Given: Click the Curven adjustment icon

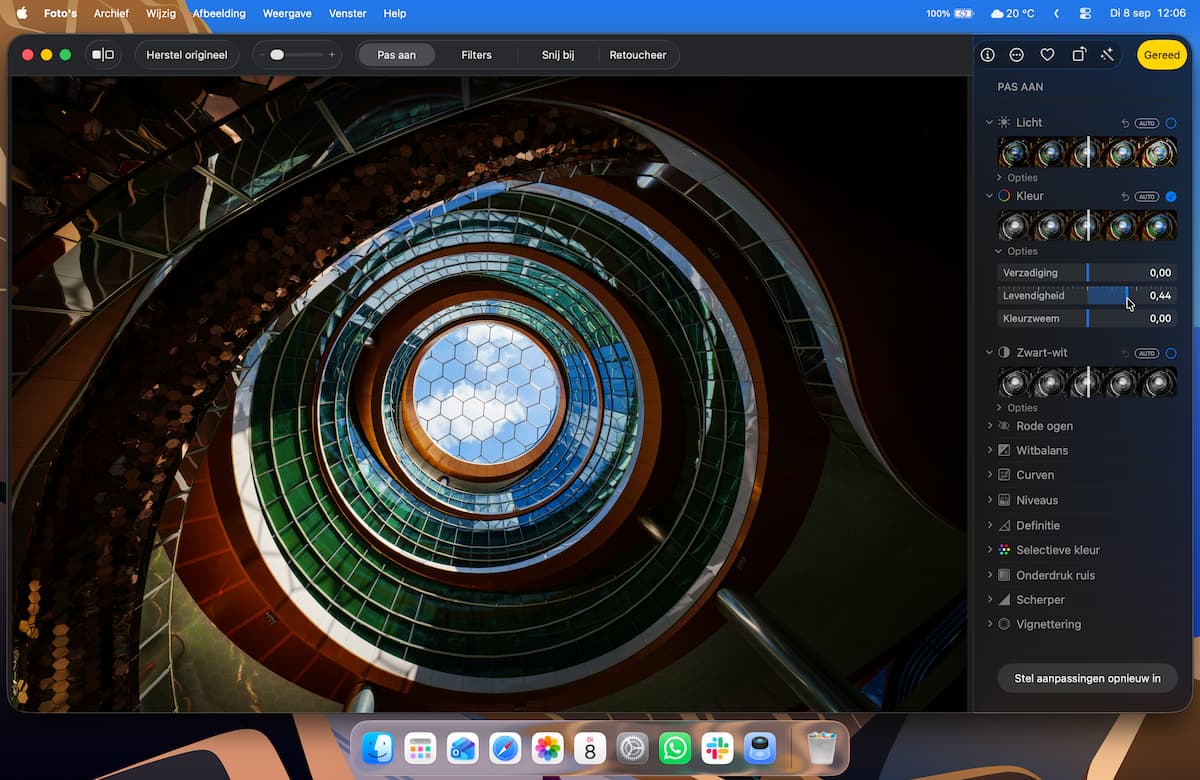Looking at the screenshot, I should click(1004, 475).
